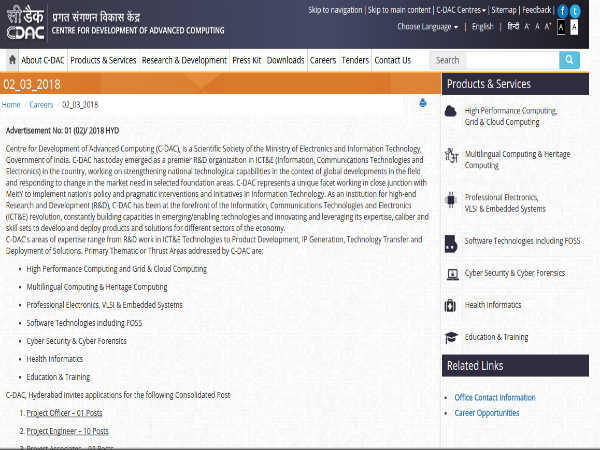Open Press Kit menu item
The image size is (600, 450).
pos(246,60)
